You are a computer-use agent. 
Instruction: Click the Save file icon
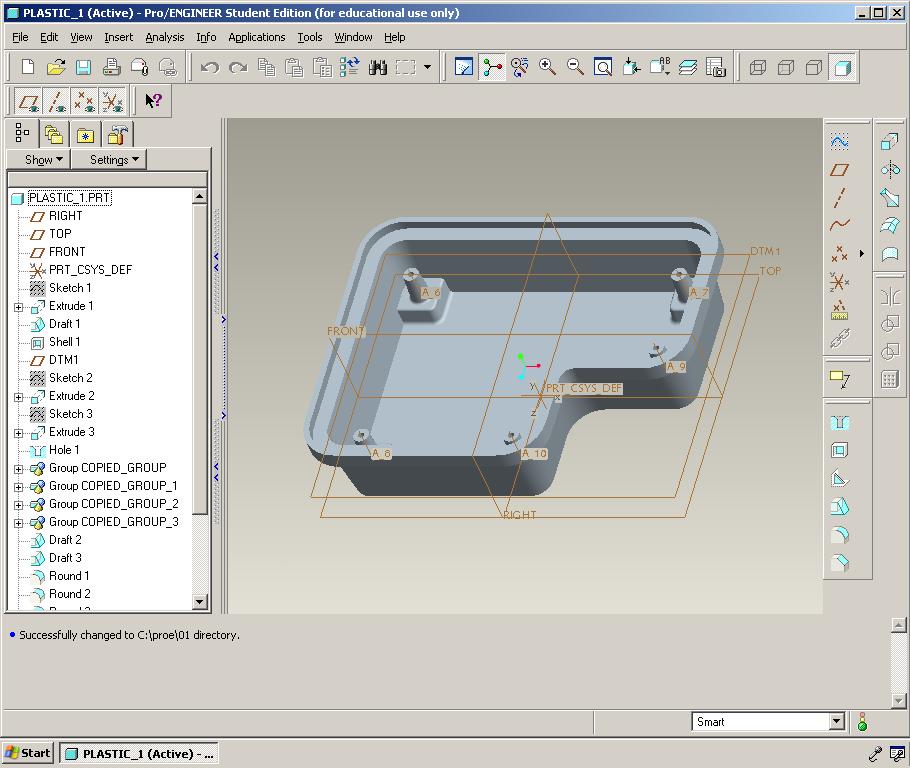tap(84, 67)
